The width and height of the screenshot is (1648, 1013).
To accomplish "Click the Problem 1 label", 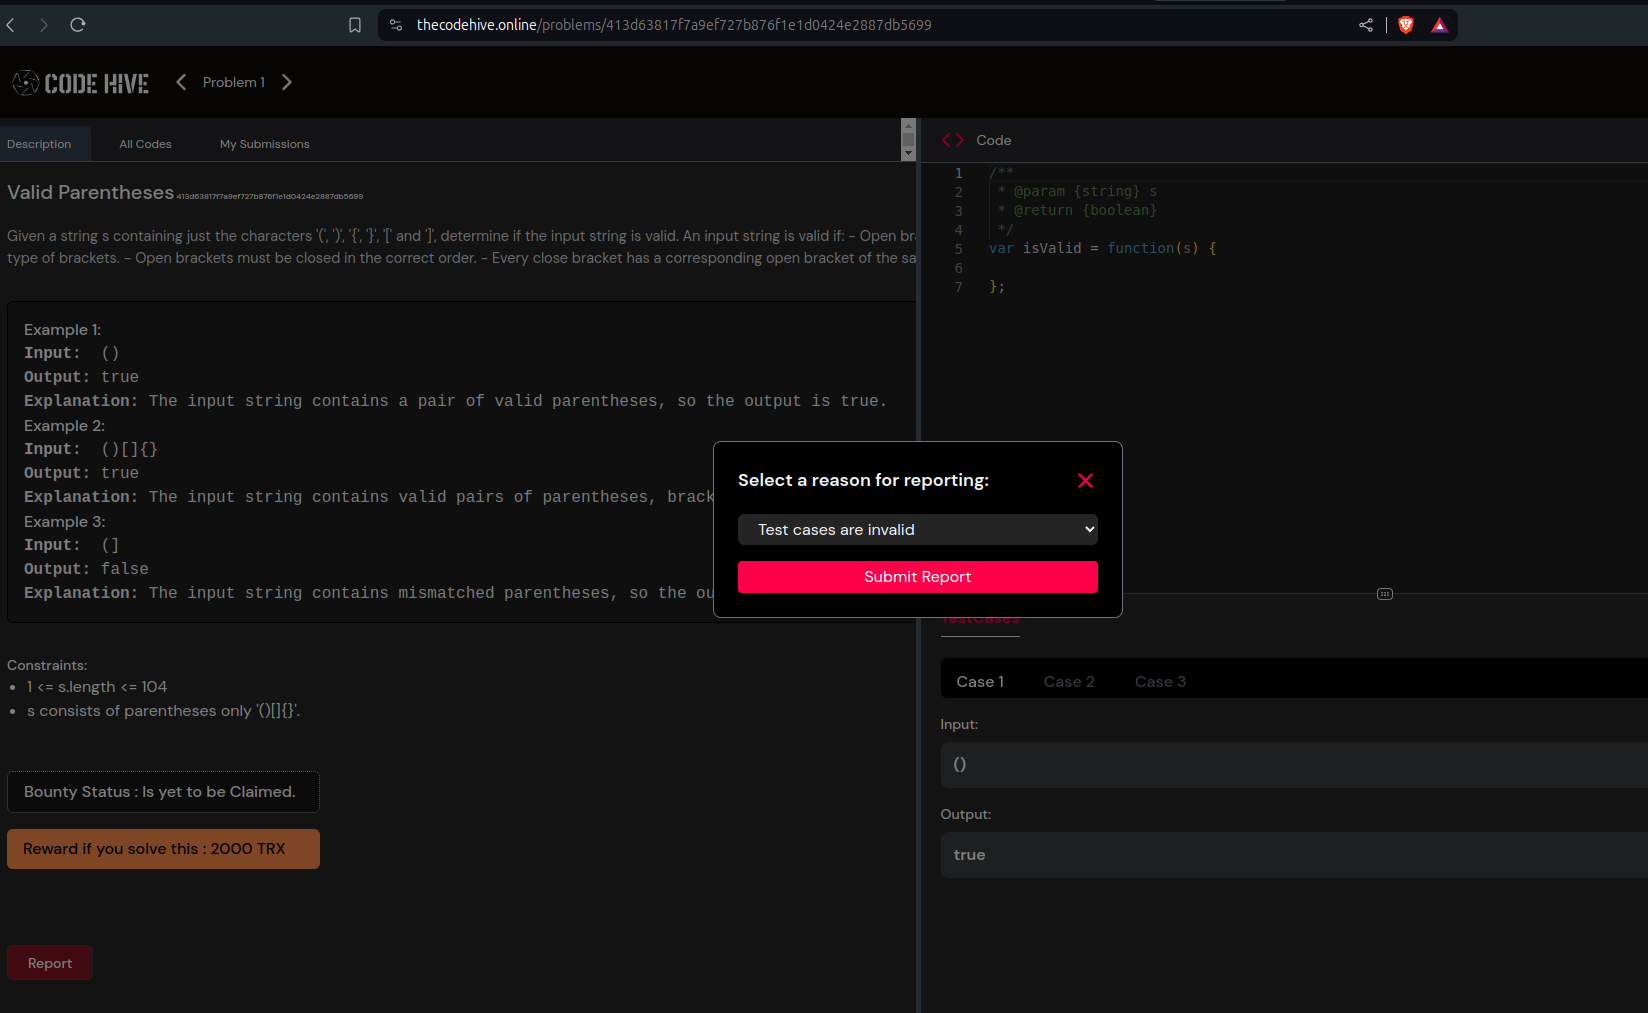I will tap(234, 82).
